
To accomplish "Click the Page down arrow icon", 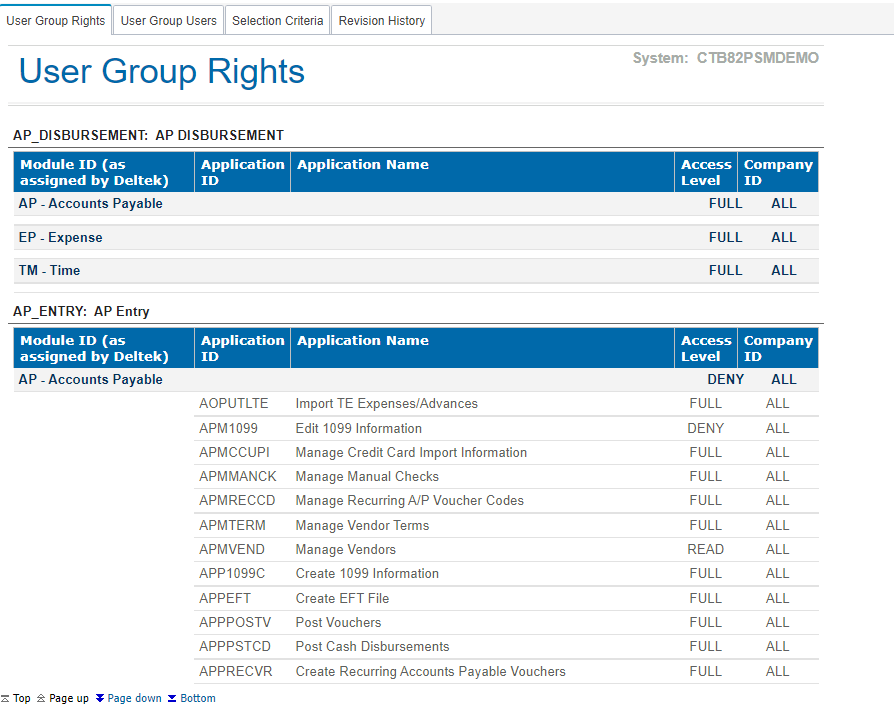I will click(100, 698).
